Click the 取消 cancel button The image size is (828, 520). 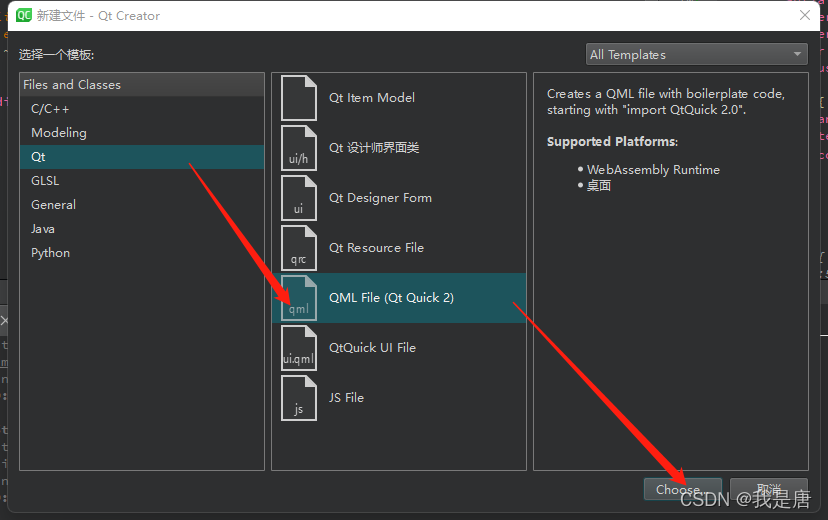click(x=769, y=489)
